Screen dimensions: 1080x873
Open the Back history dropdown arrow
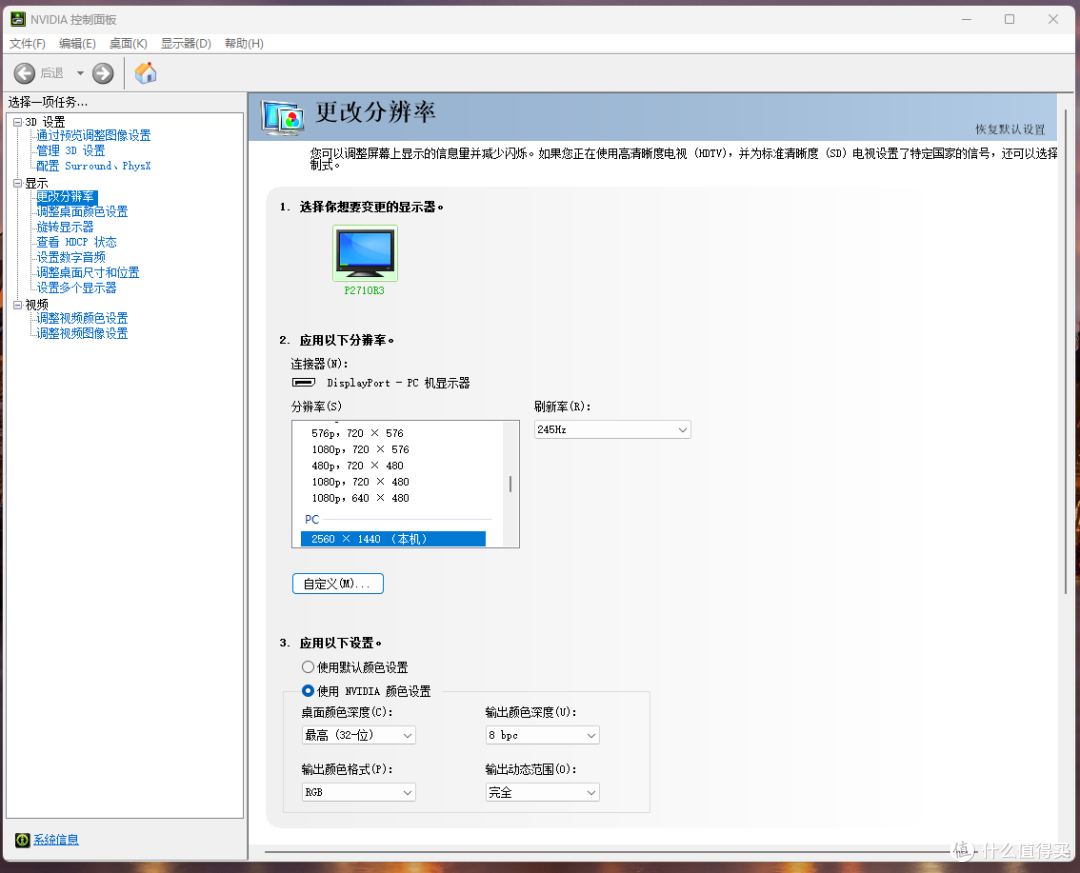[80, 73]
